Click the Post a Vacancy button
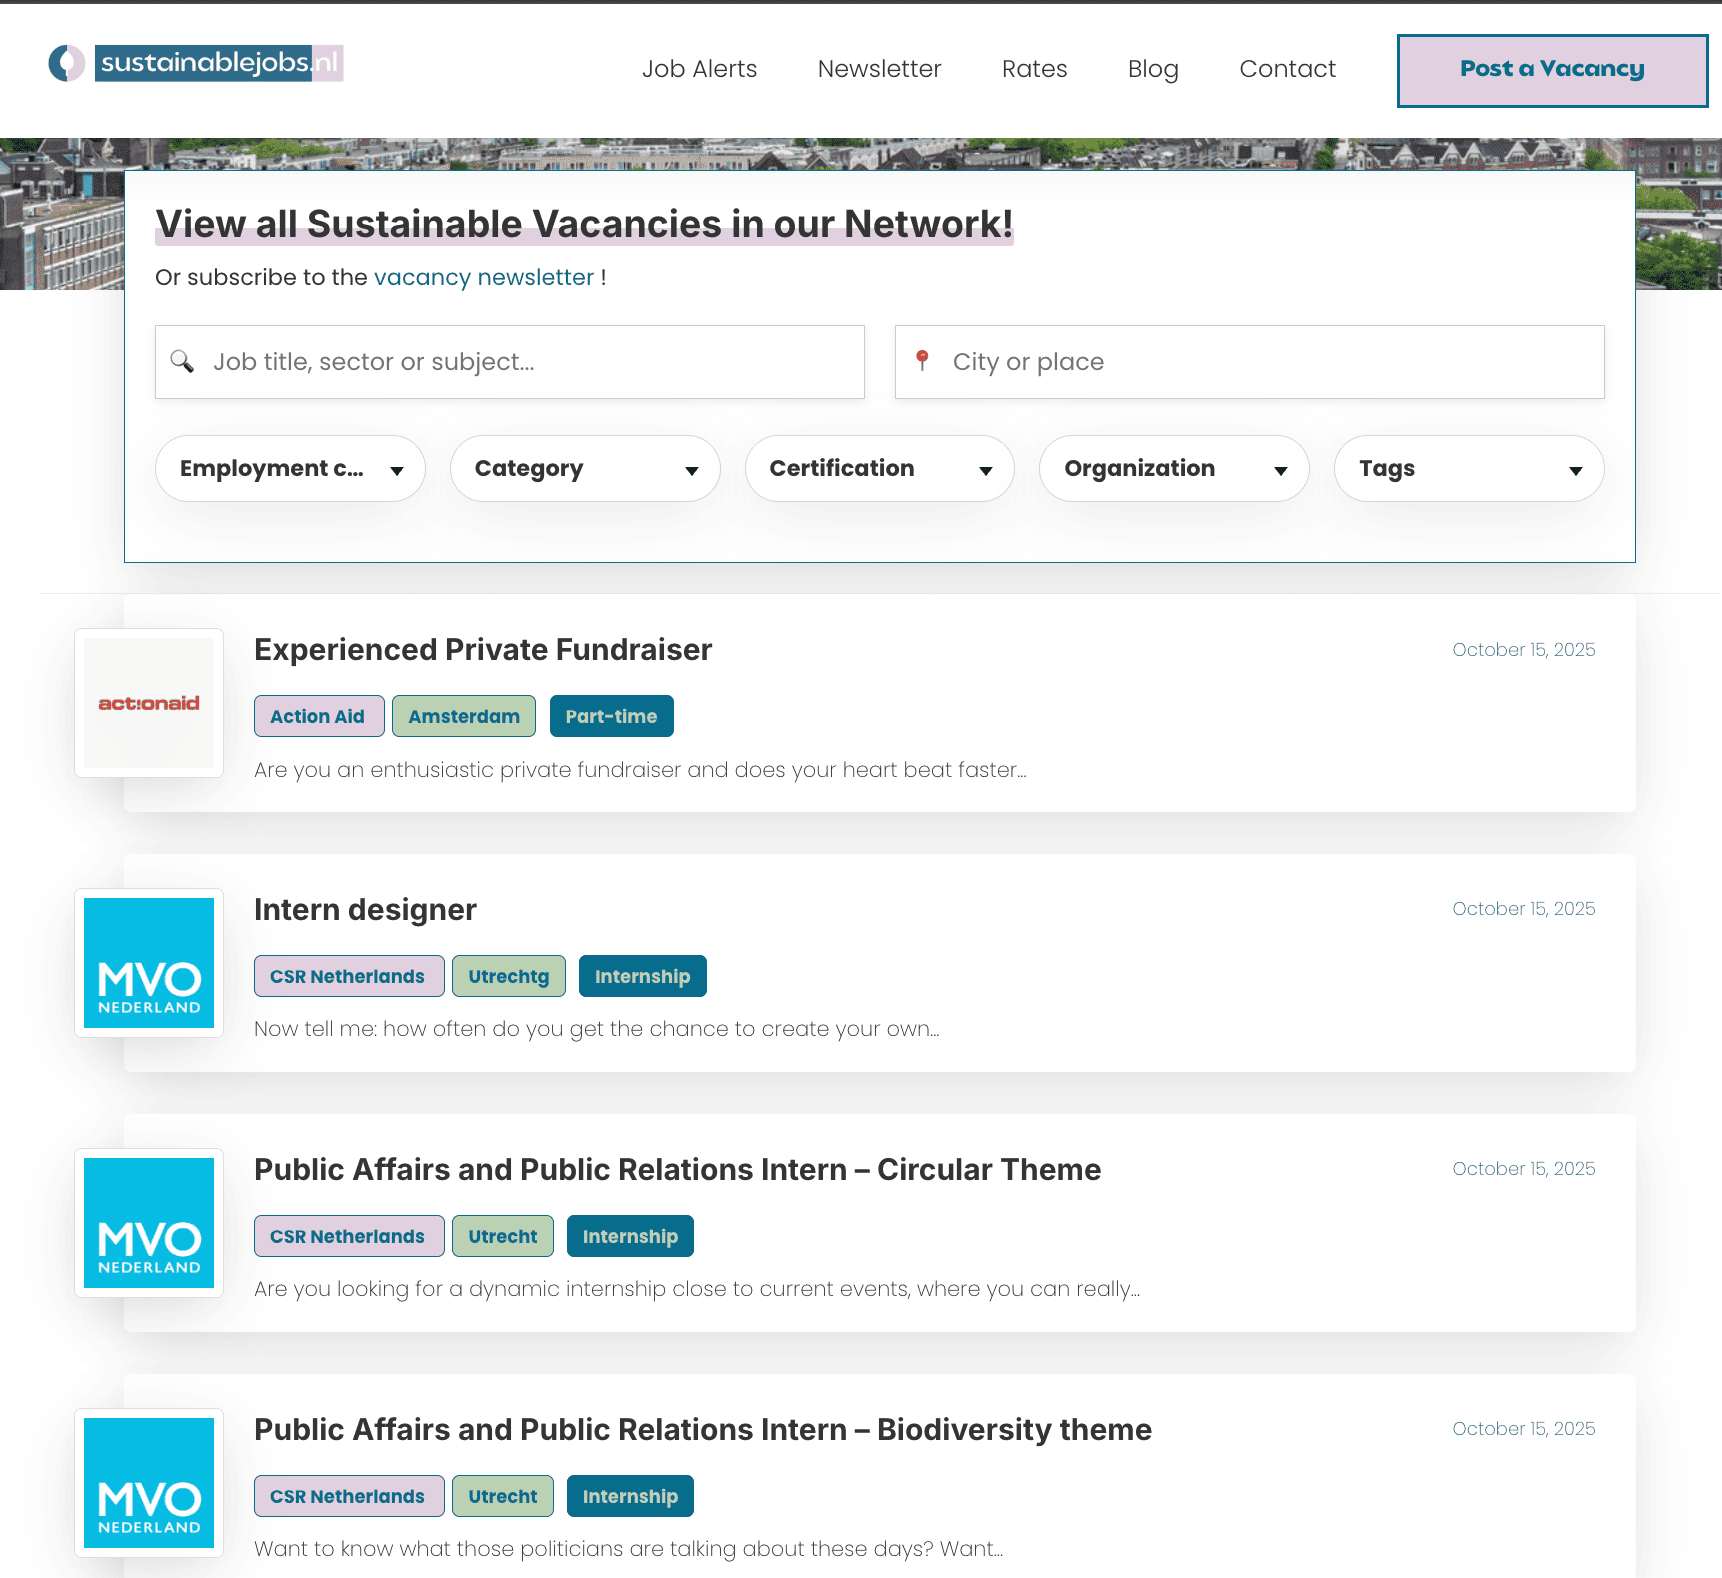The width and height of the screenshot is (1722, 1578). 1551,70
